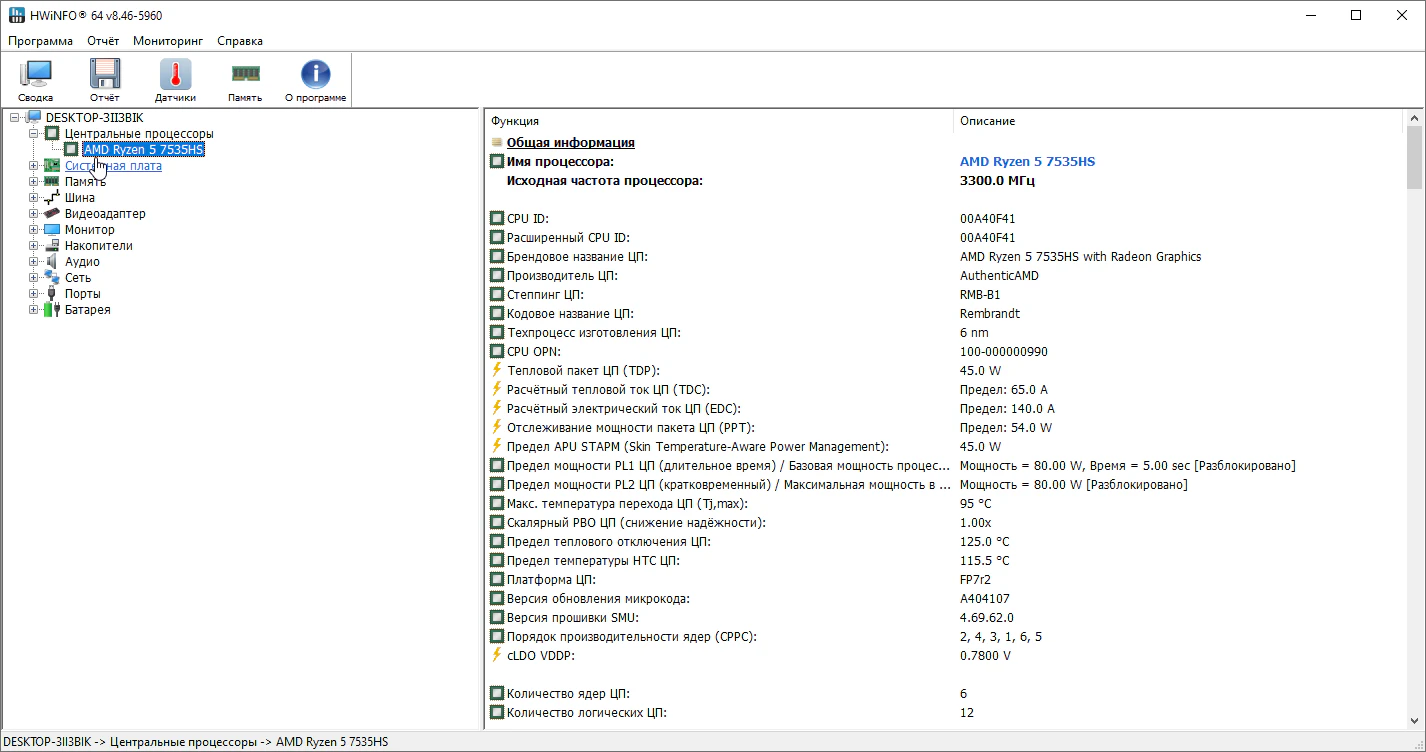The width and height of the screenshot is (1426, 752).
Task: Click the Память memory toolbar icon
Action: pos(245,80)
